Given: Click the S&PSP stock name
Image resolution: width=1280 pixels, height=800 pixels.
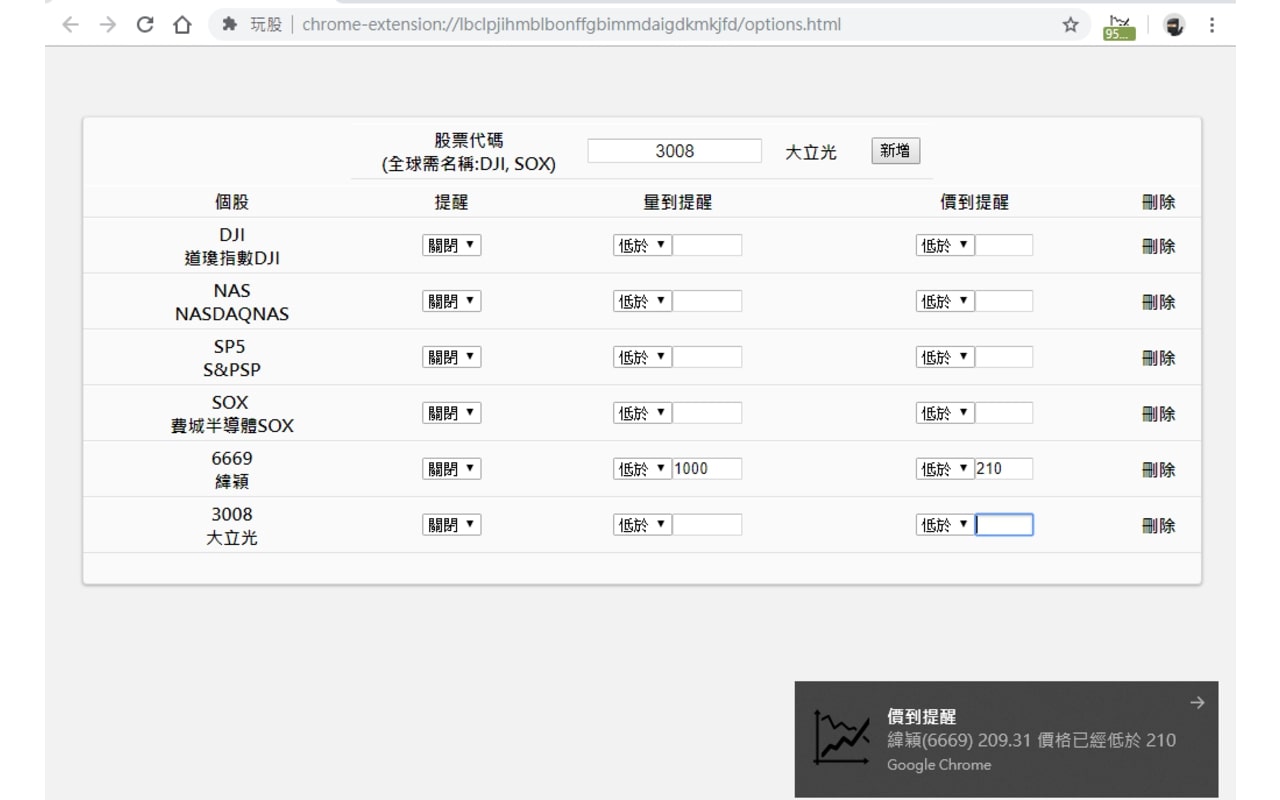Looking at the screenshot, I should 232,370.
